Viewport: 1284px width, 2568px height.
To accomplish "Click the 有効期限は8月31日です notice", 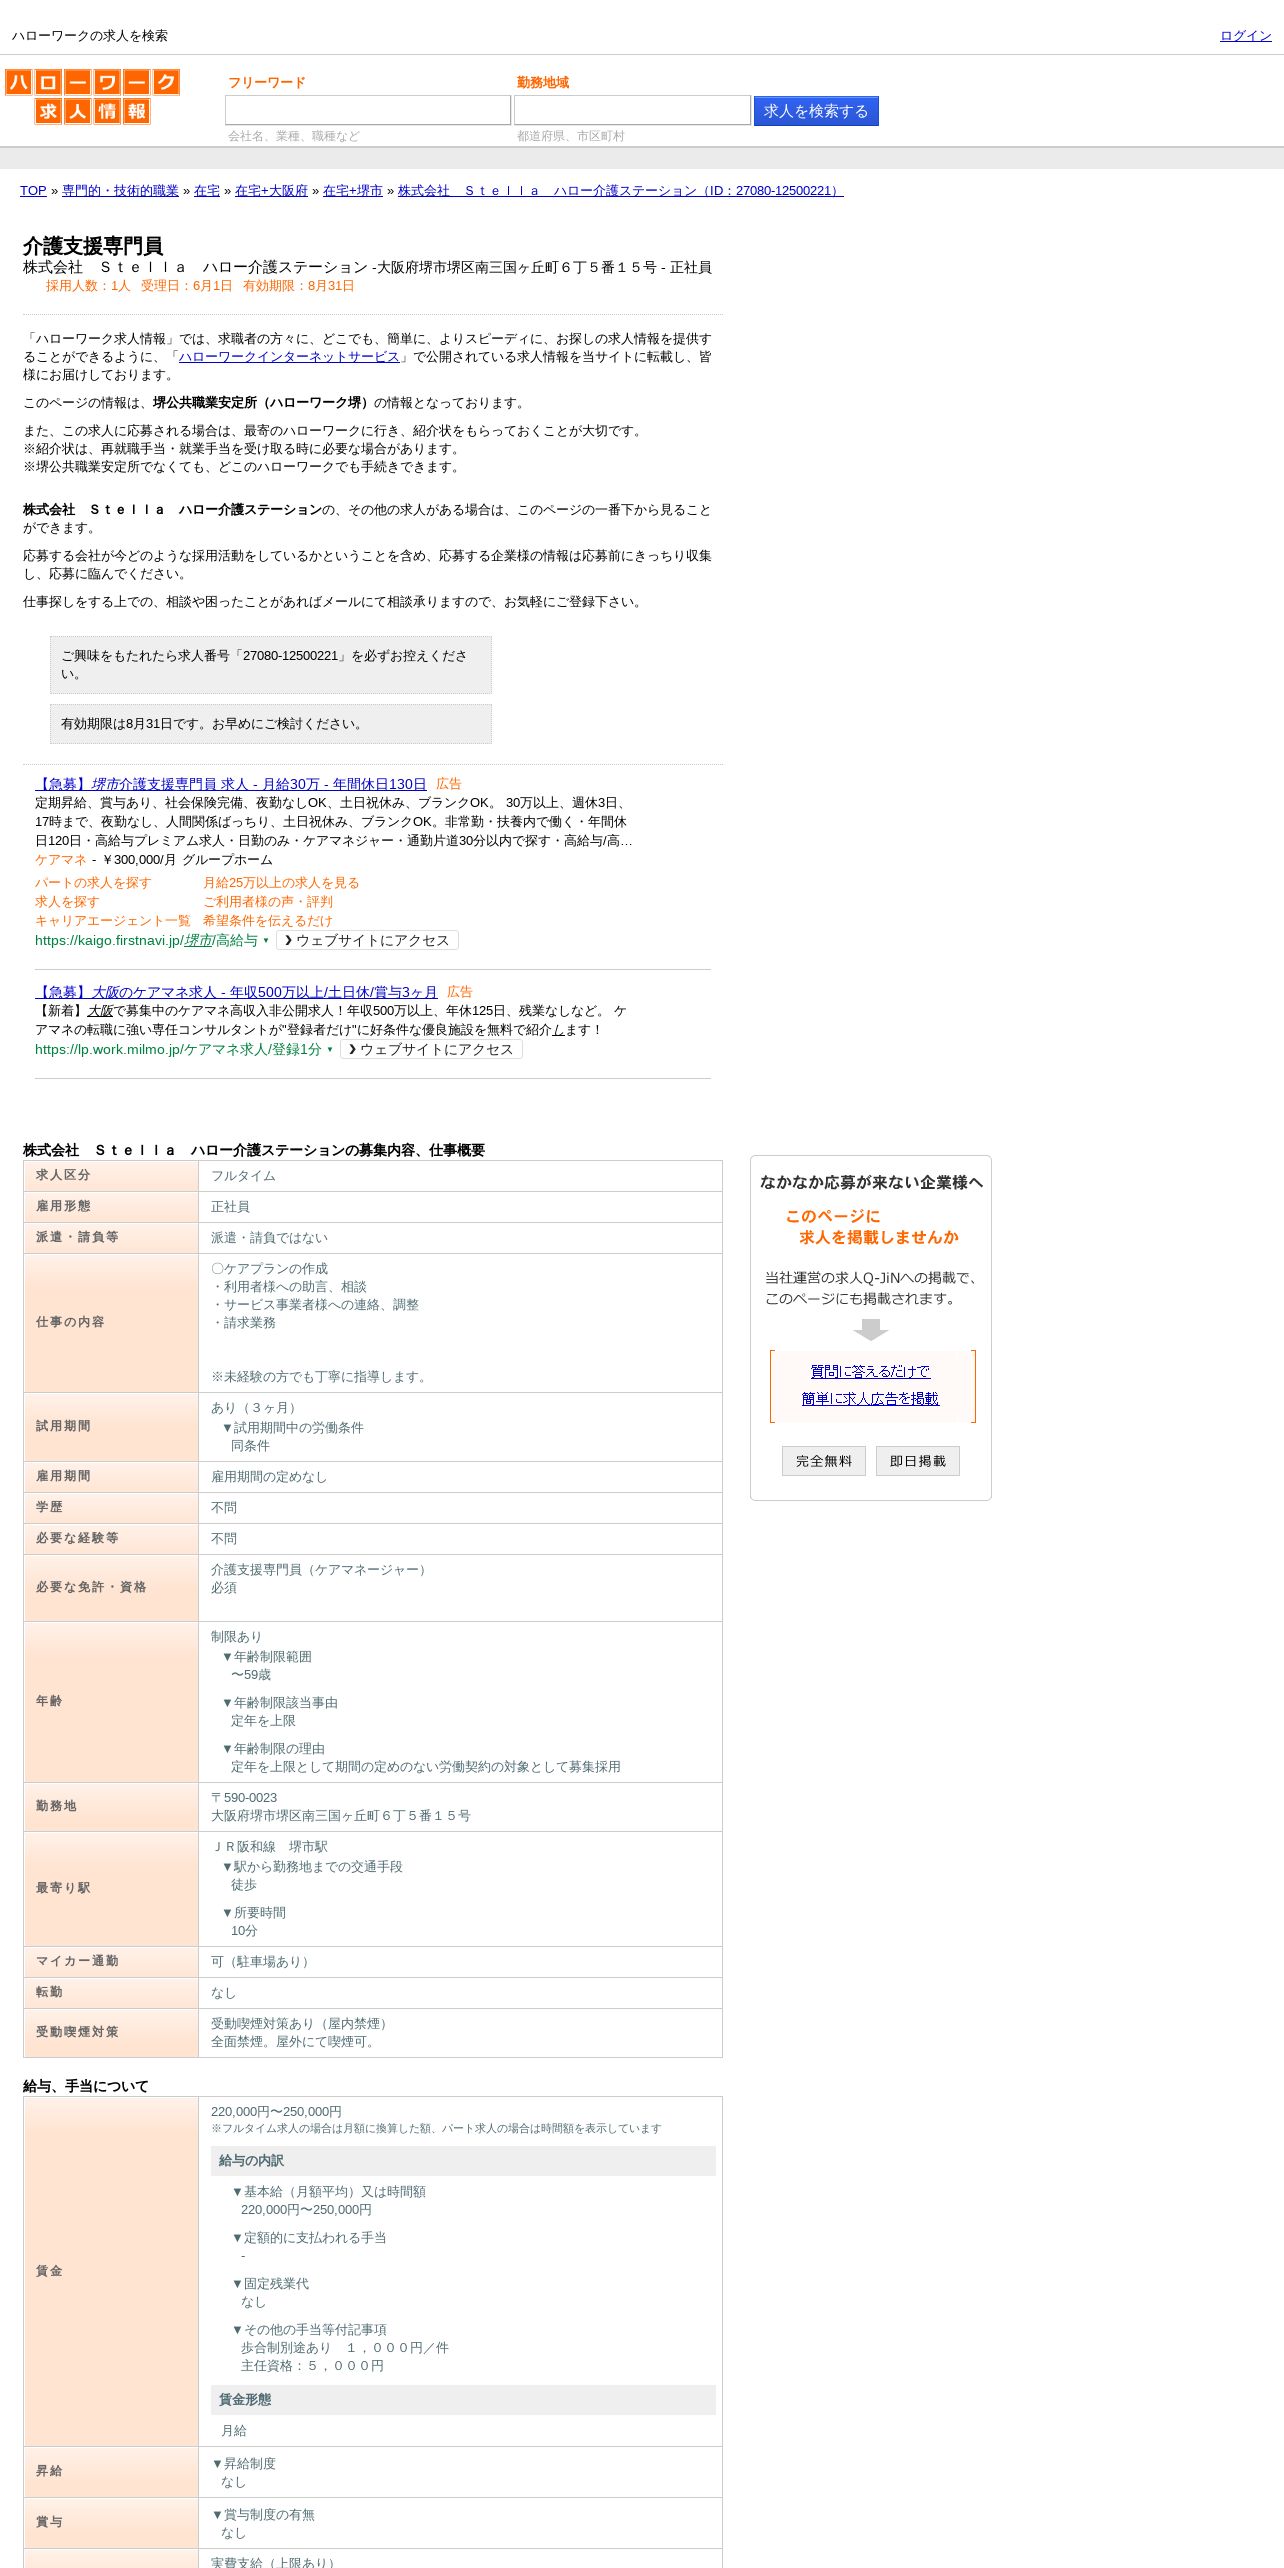I will point(271,724).
